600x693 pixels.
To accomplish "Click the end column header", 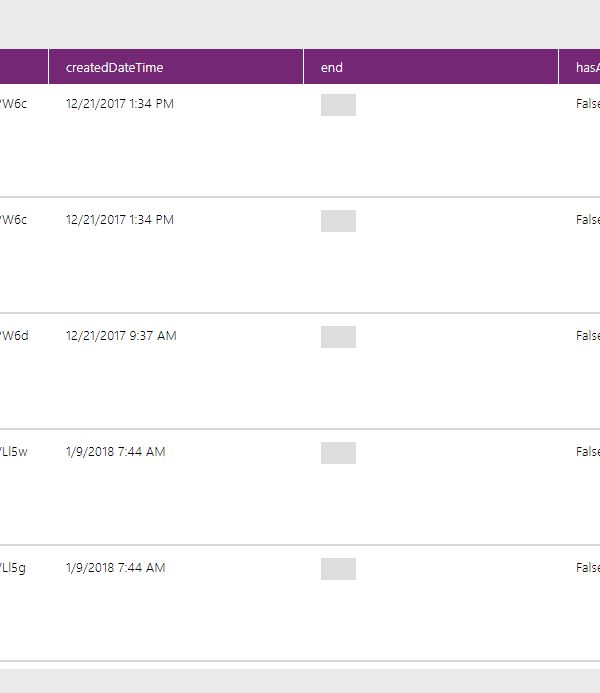I will [332, 68].
